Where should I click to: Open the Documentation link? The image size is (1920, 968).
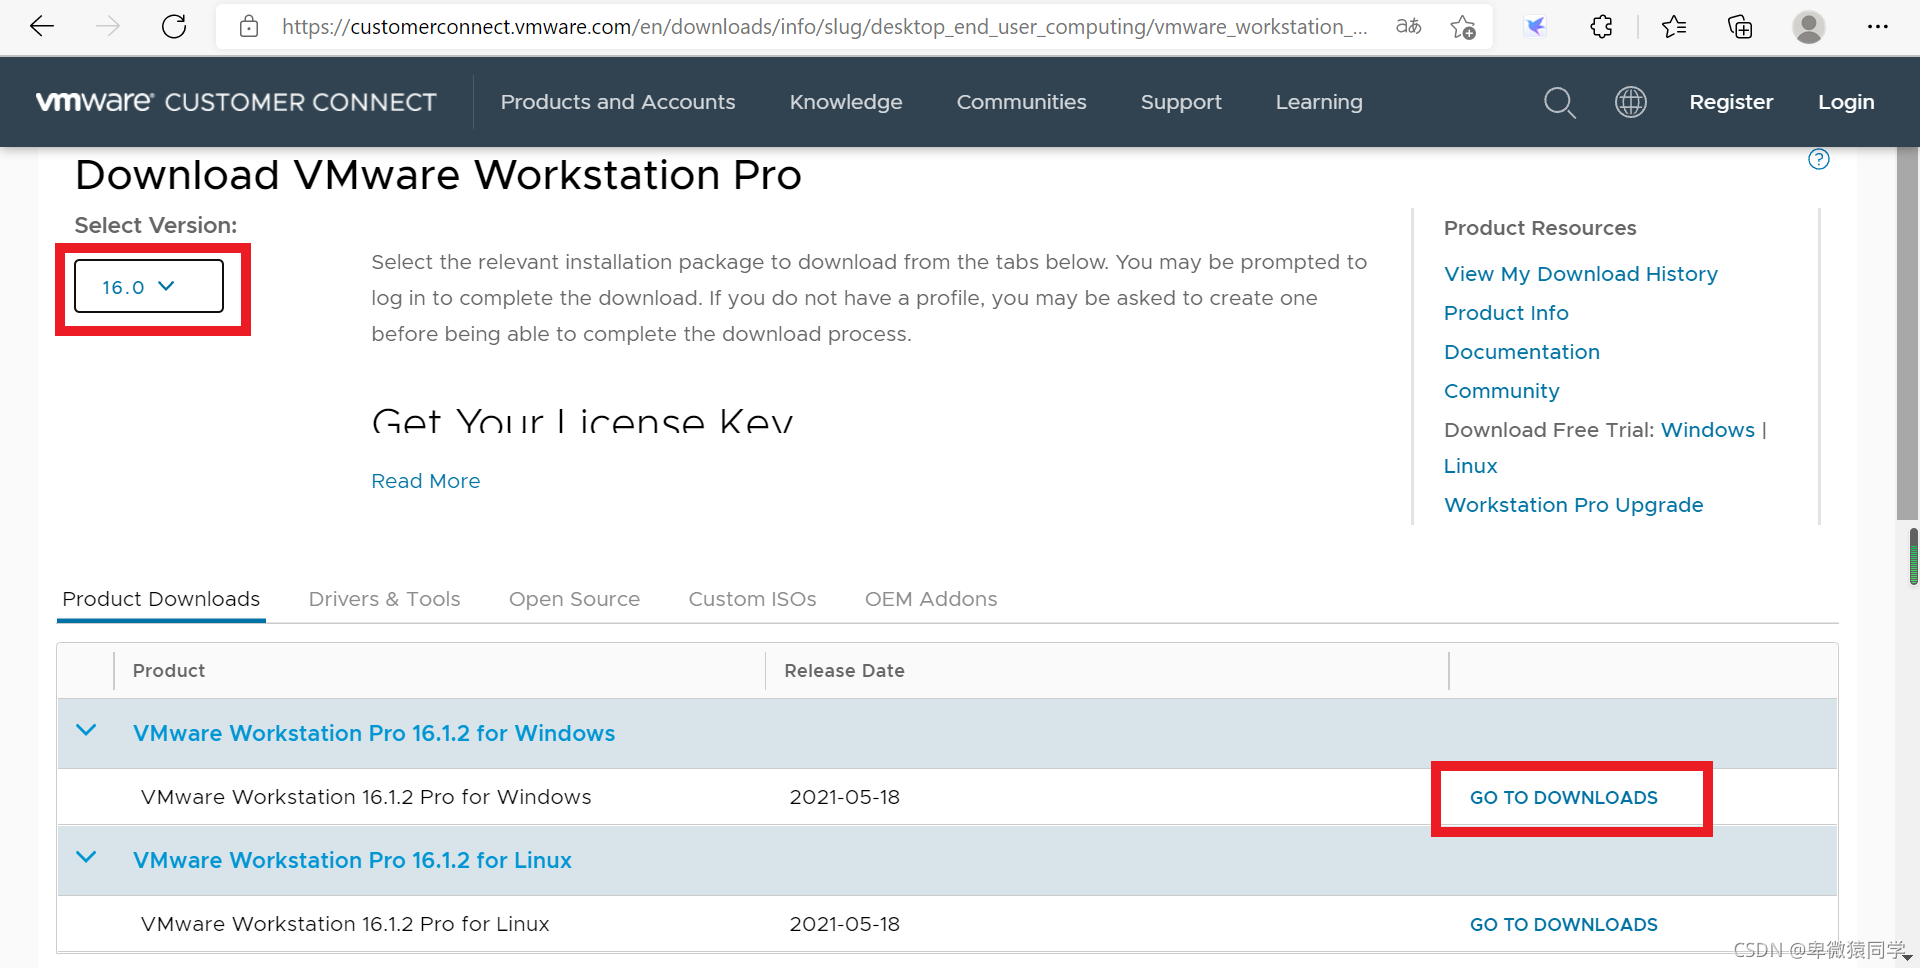[1522, 352]
